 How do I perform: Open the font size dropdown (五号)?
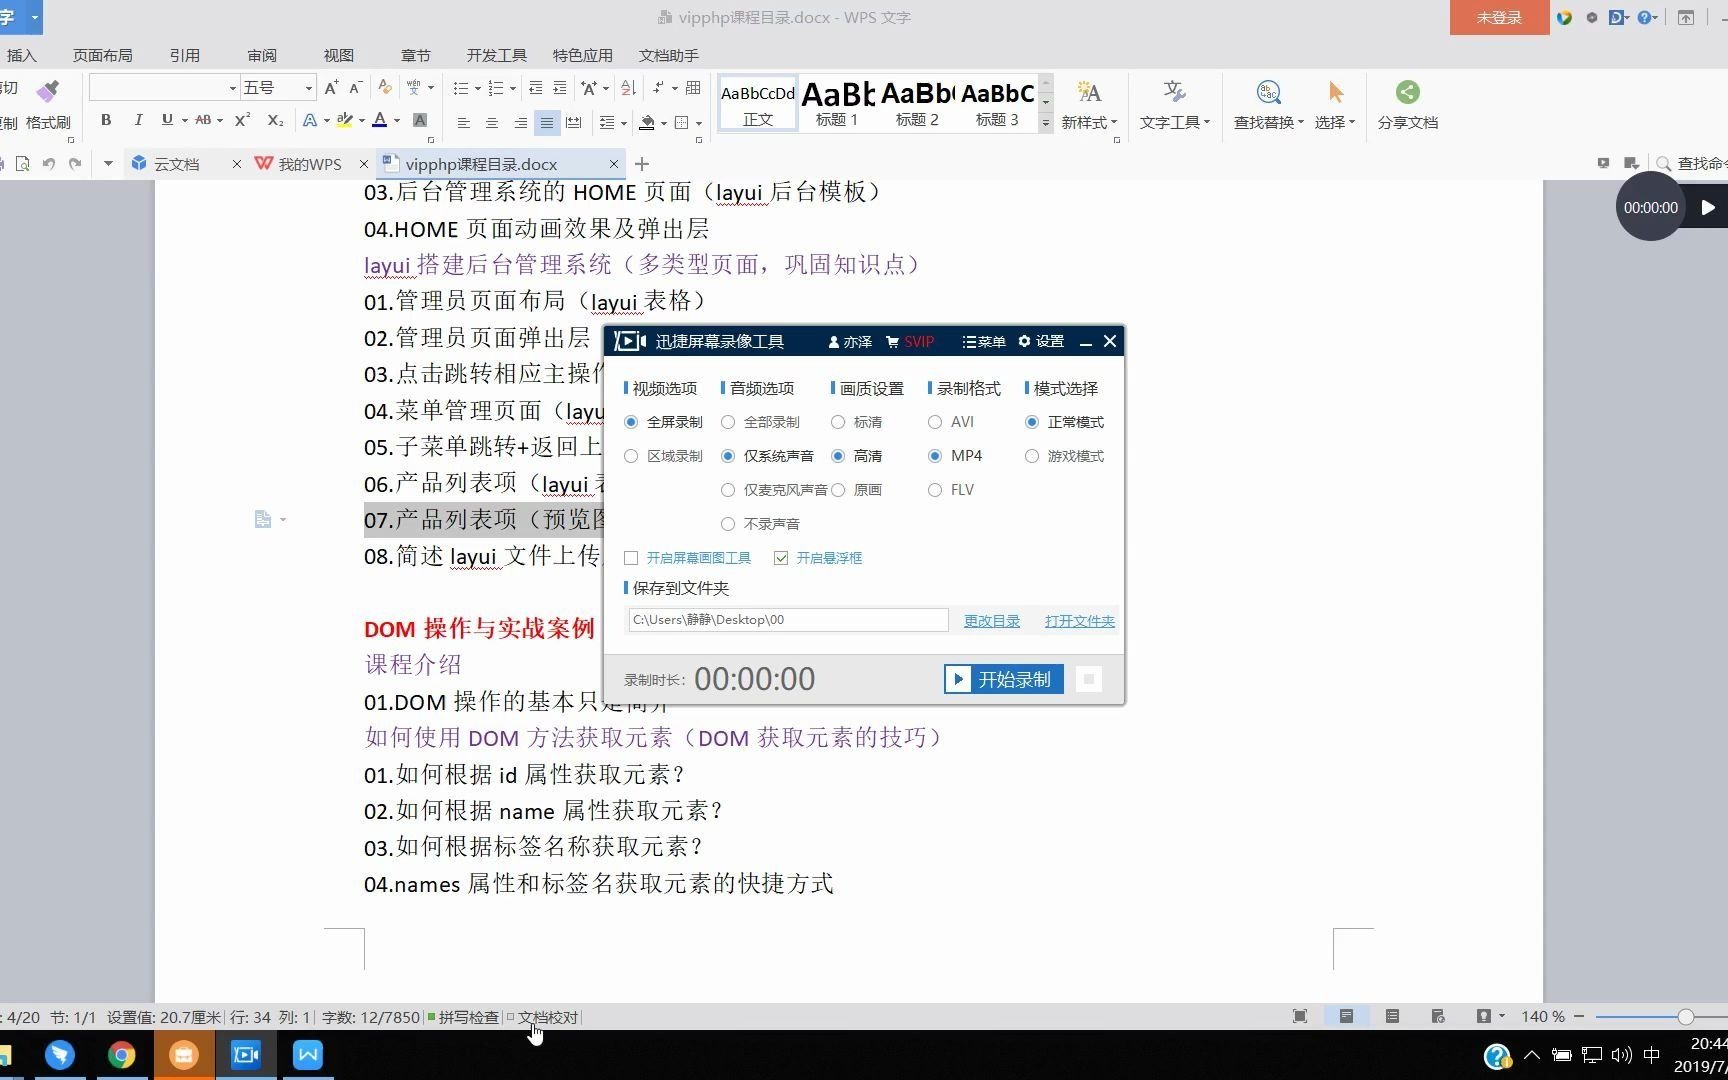pos(308,88)
